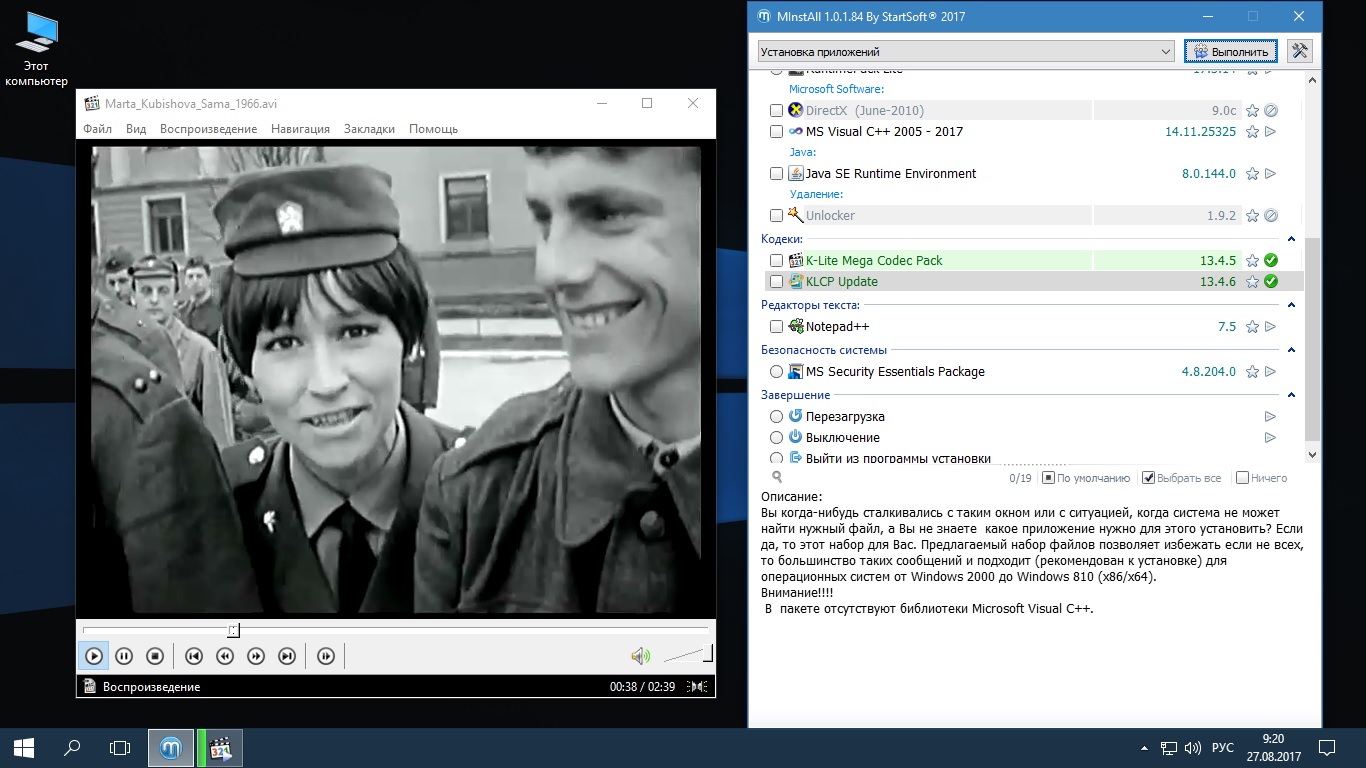Skip to the next file in the player
Viewport: 1366px width, 768px height.
pos(287,656)
